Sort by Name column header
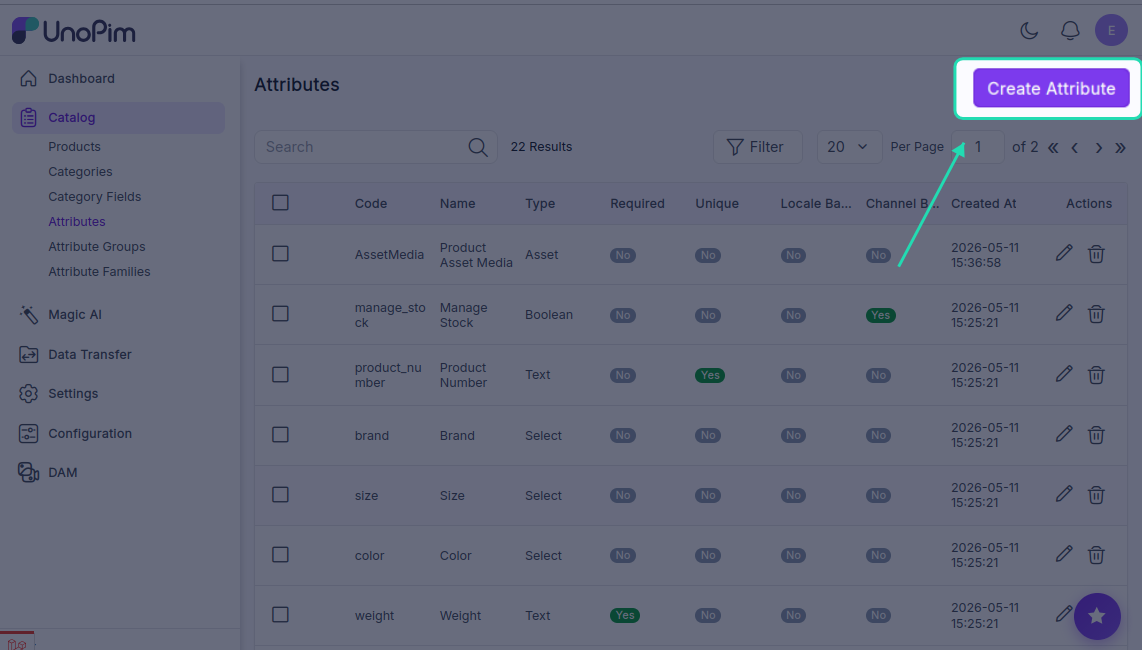 click(x=457, y=203)
